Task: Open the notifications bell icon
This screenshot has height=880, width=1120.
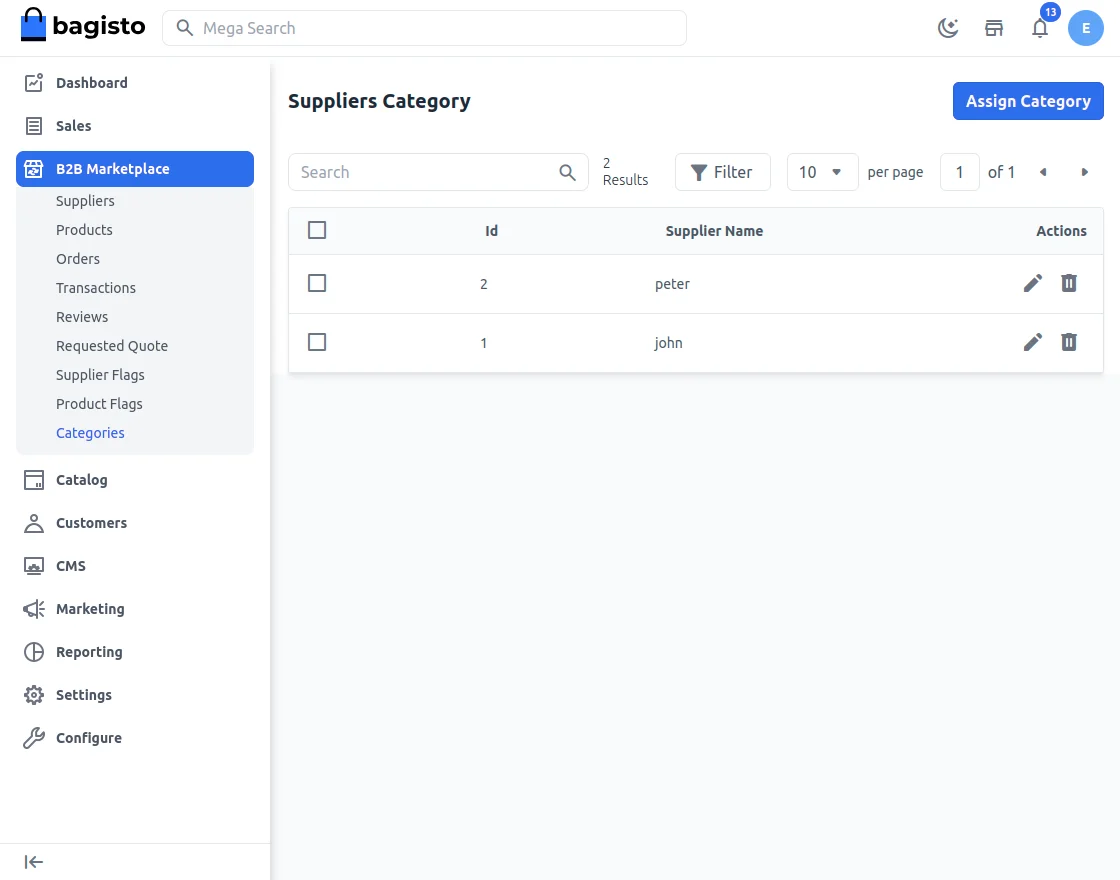Action: tap(1040, 28)
